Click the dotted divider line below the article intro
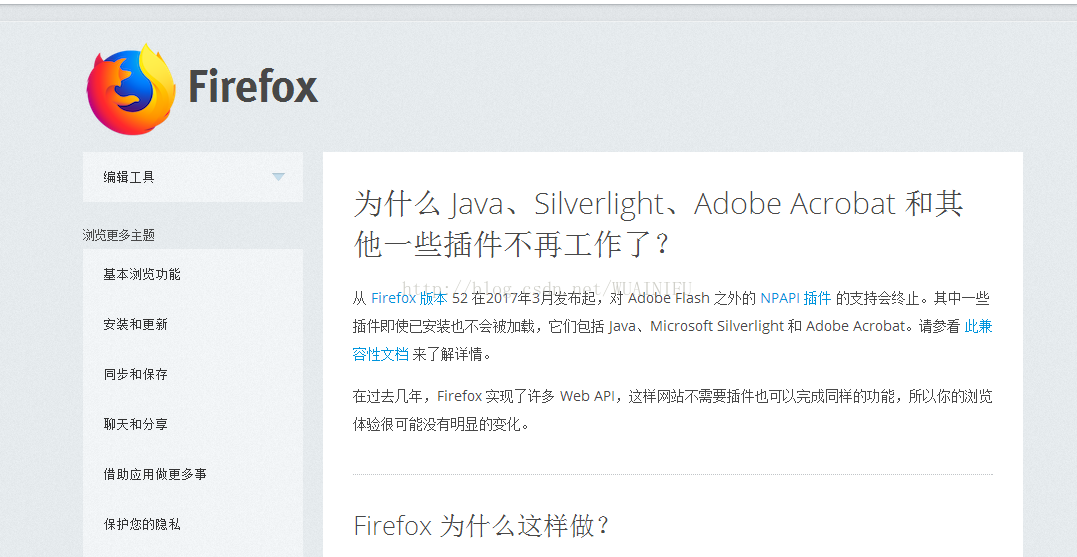 coord(672,475)
